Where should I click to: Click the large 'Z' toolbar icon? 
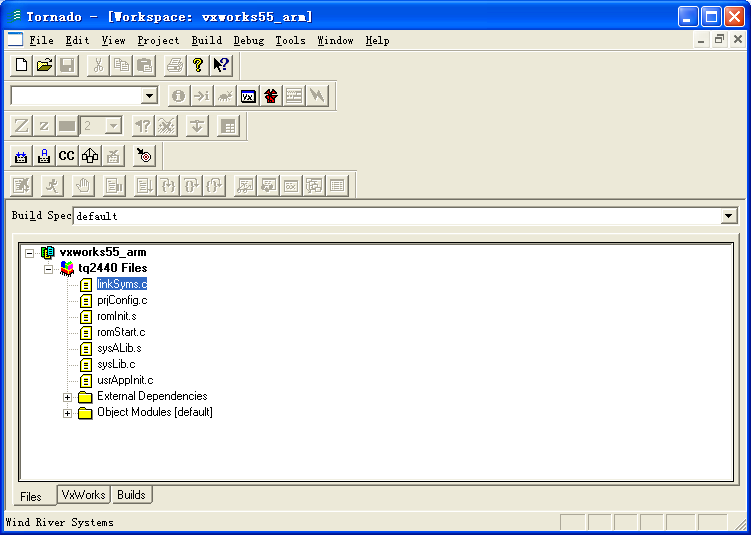coord(21,126)
